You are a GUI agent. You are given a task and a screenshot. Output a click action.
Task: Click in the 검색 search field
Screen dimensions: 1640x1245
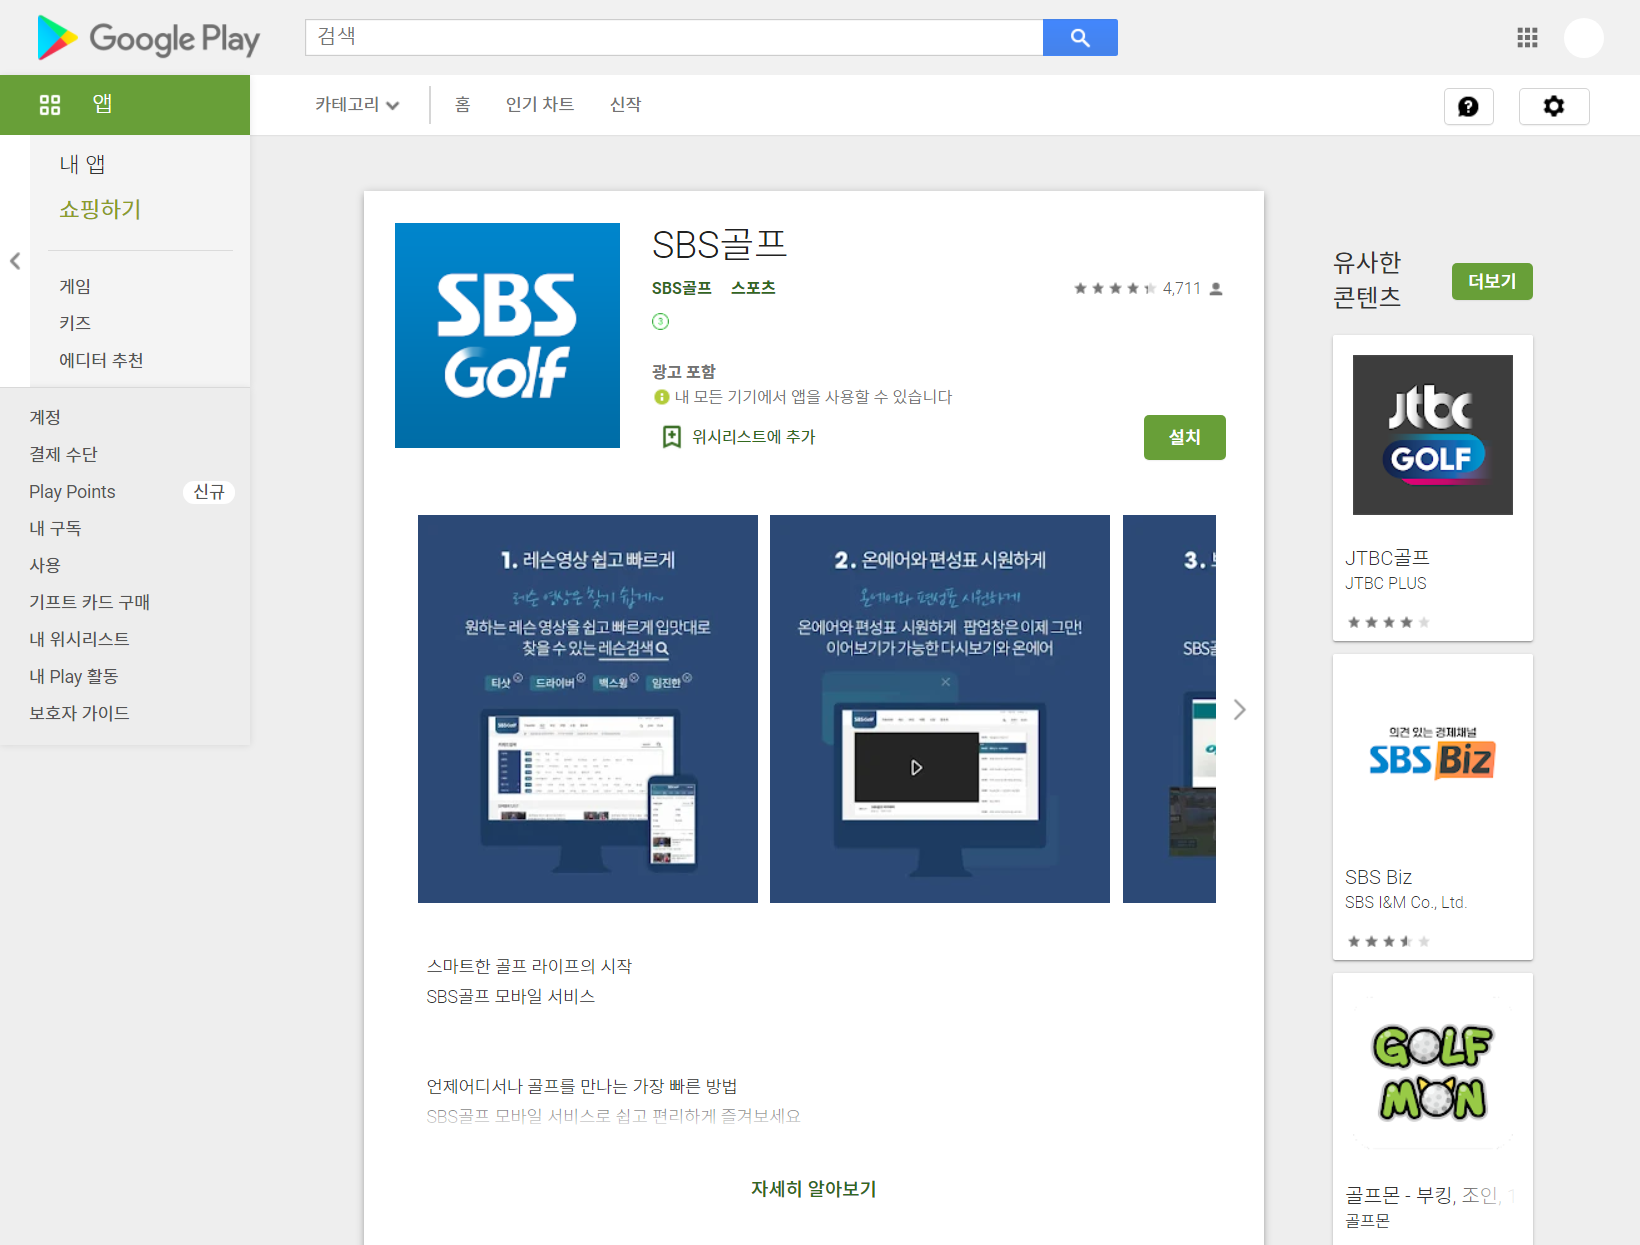pyautogui.click(x=674, y=37)
